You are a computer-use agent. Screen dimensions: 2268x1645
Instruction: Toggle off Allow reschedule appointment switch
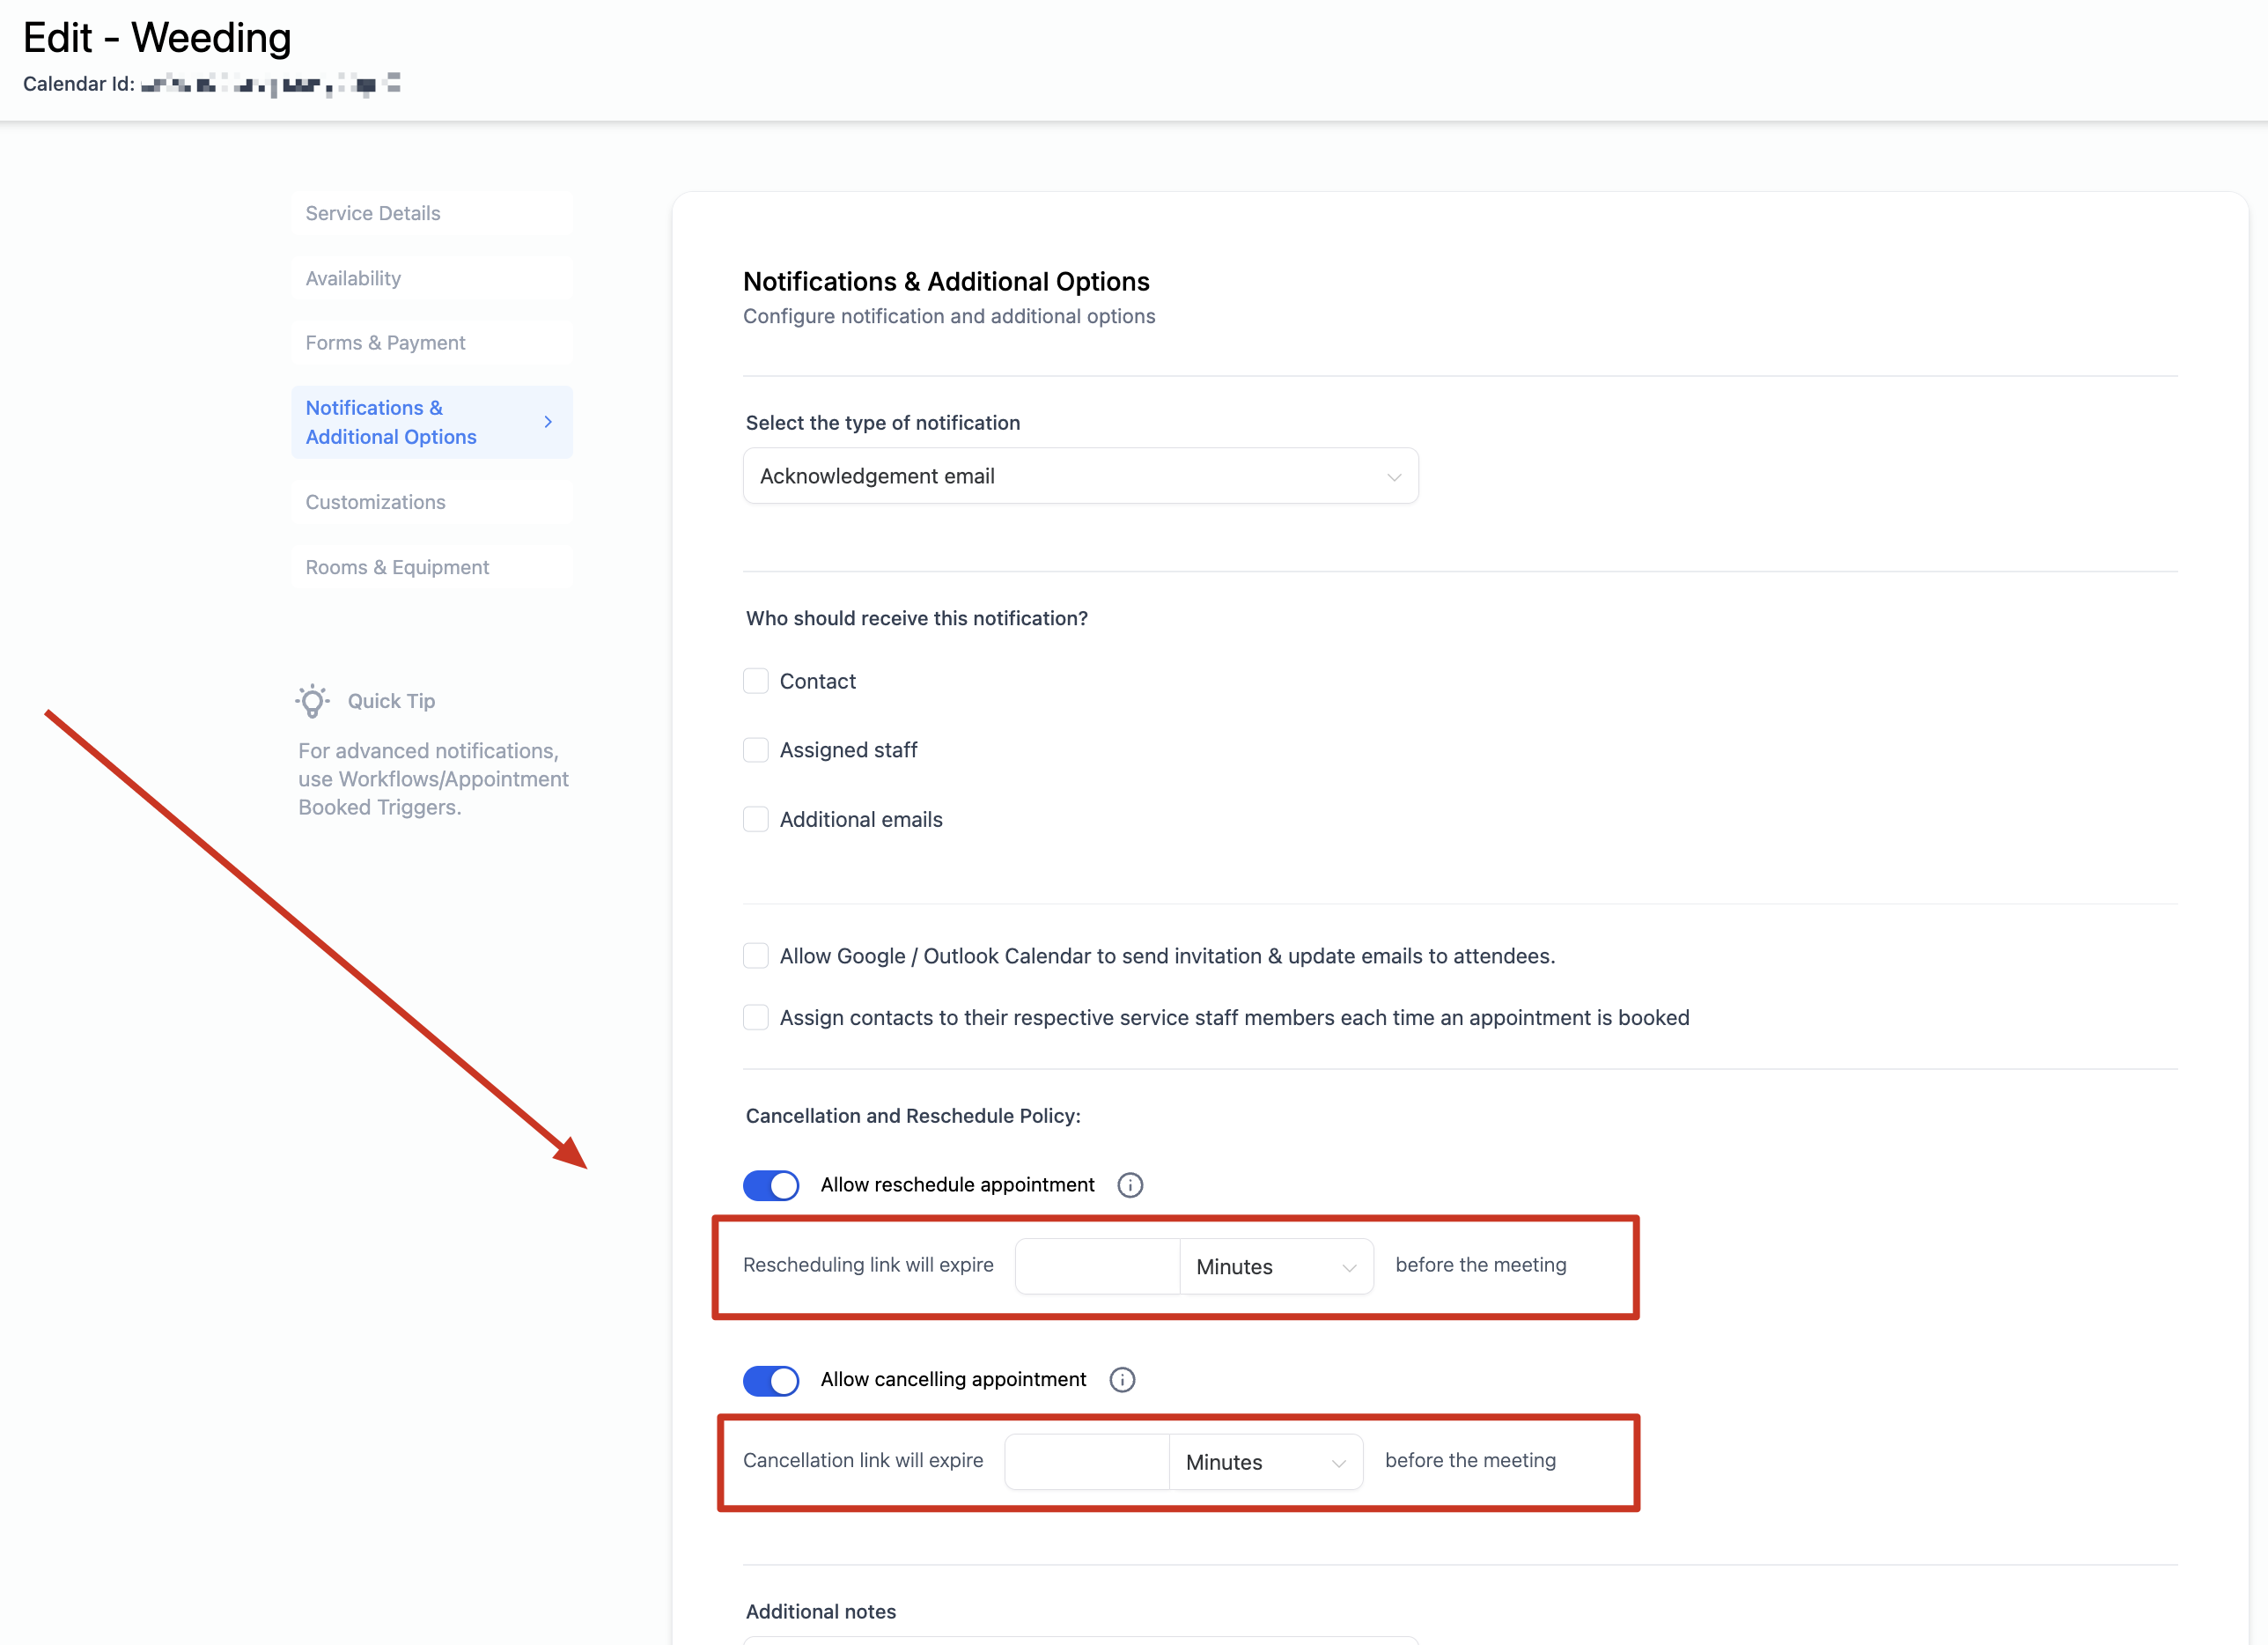click(x=771, y=1186)
